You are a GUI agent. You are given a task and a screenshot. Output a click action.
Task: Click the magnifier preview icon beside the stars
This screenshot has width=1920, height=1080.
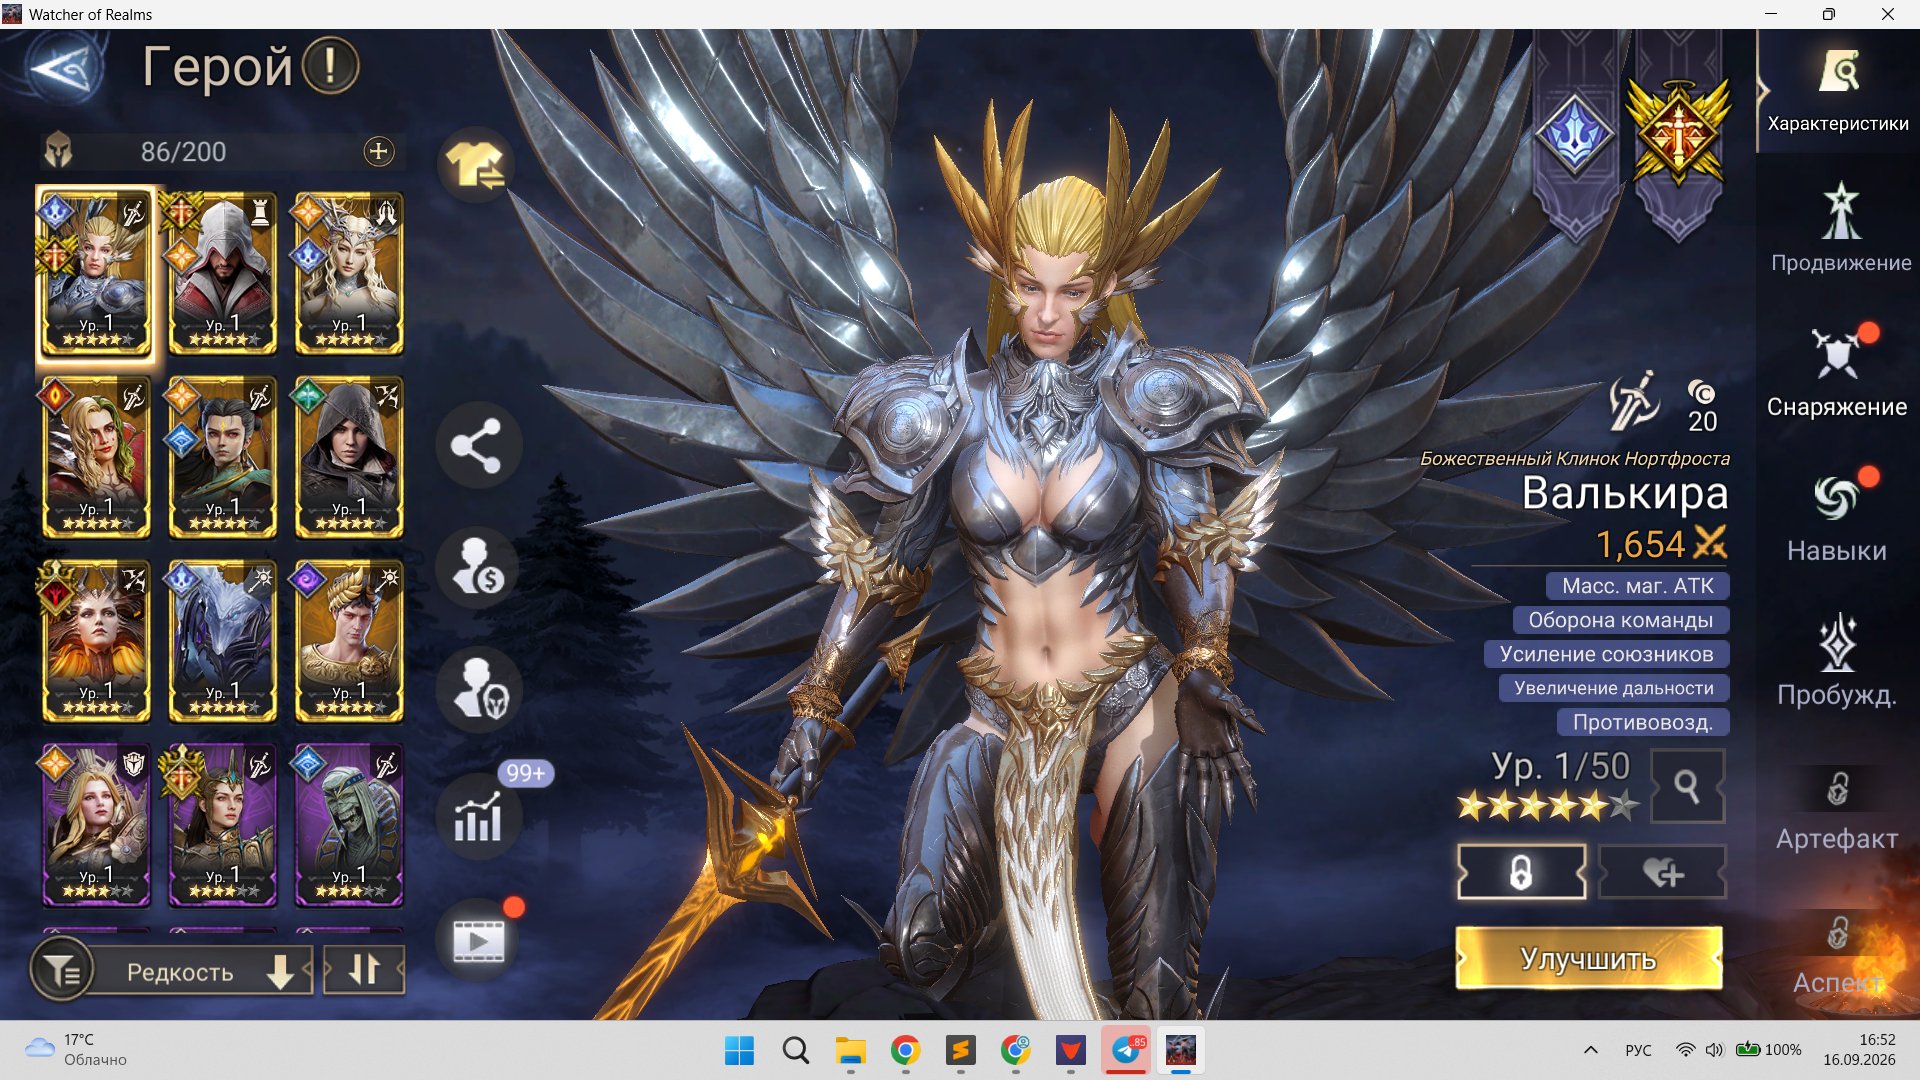click(x=1687, y=787)
